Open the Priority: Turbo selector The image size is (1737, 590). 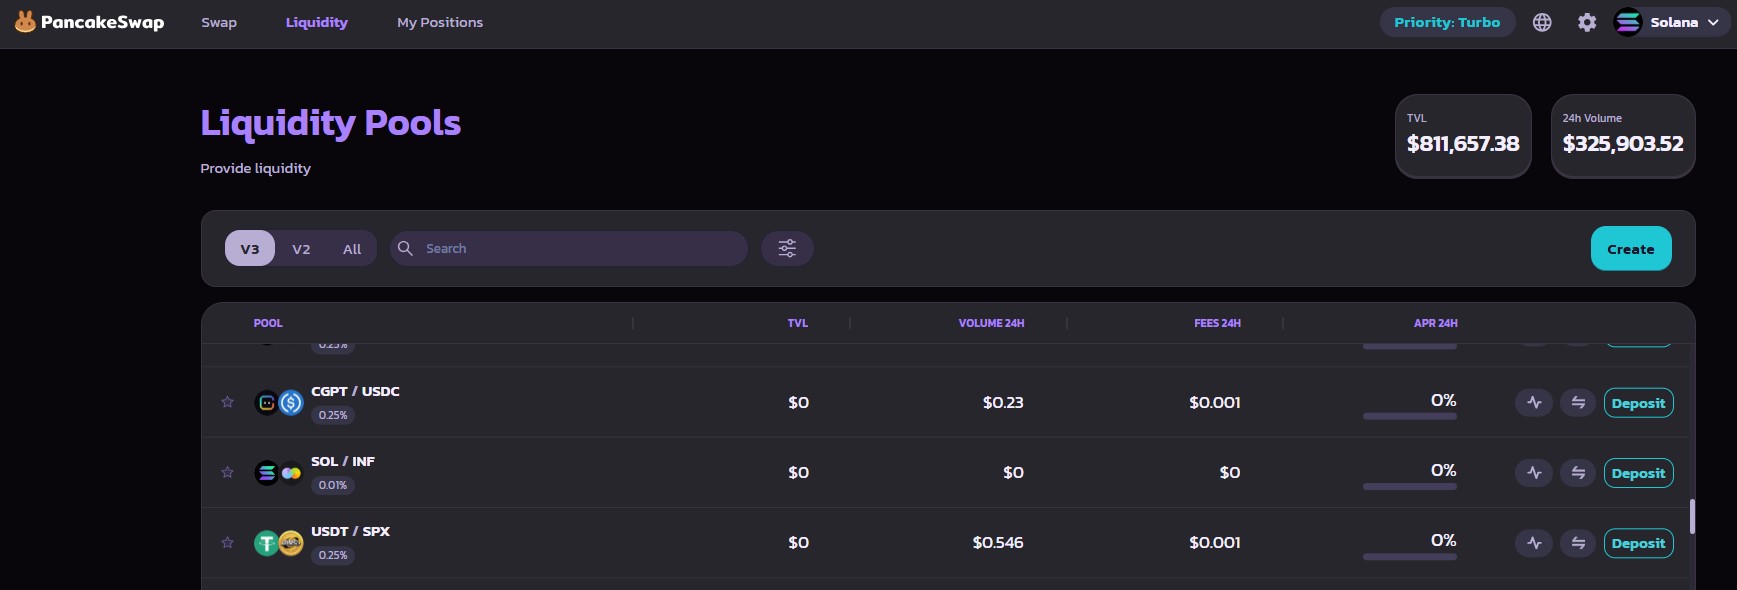(1447, 22)
